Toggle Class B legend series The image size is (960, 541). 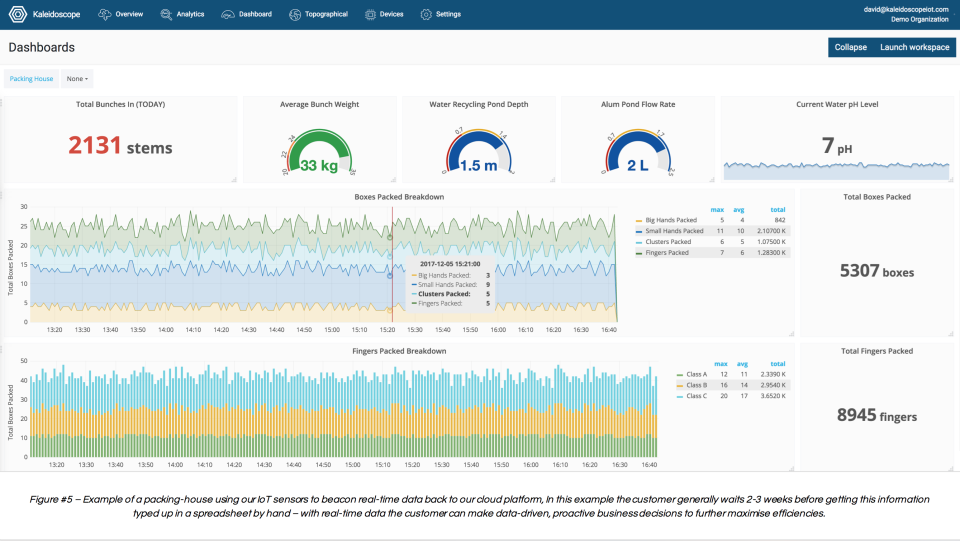pyautogui.click(x=696, y=386)
